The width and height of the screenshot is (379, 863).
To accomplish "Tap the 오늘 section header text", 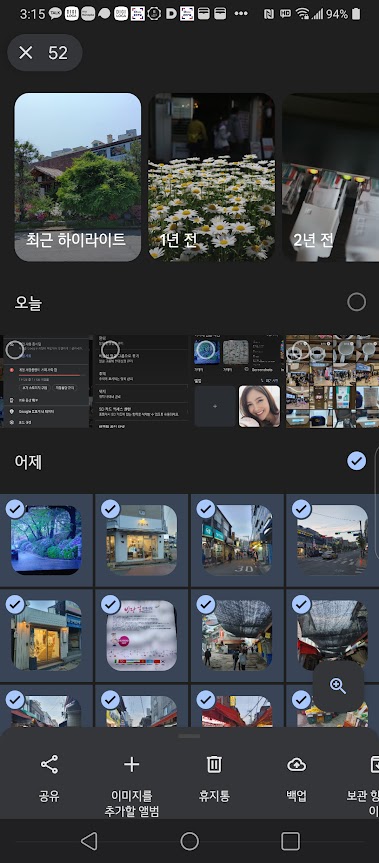I will [x=28, y=303].
